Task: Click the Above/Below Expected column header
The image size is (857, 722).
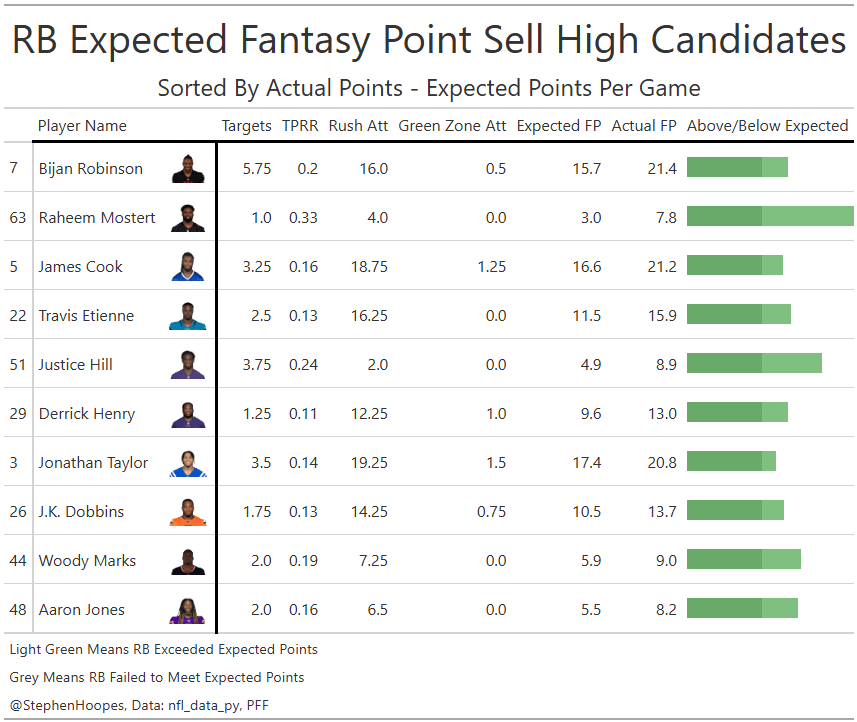Action: click(x=767, y=126)
